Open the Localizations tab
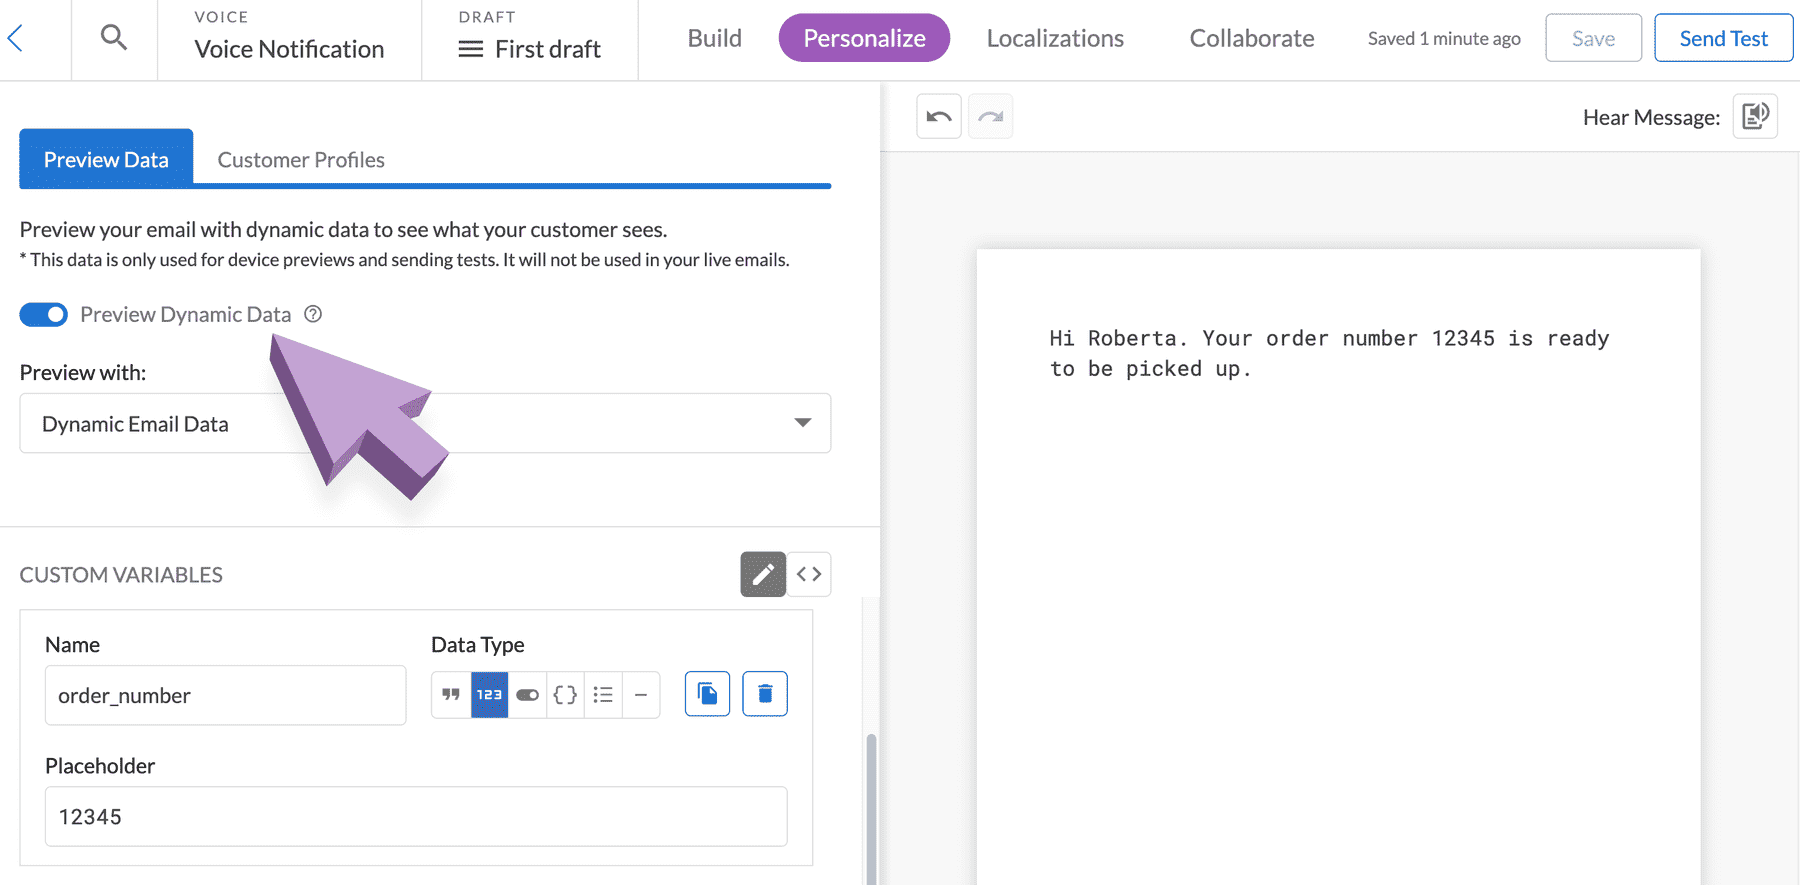The height and width of the screenshot is (885, 1800). click(x=1055, y=38)
